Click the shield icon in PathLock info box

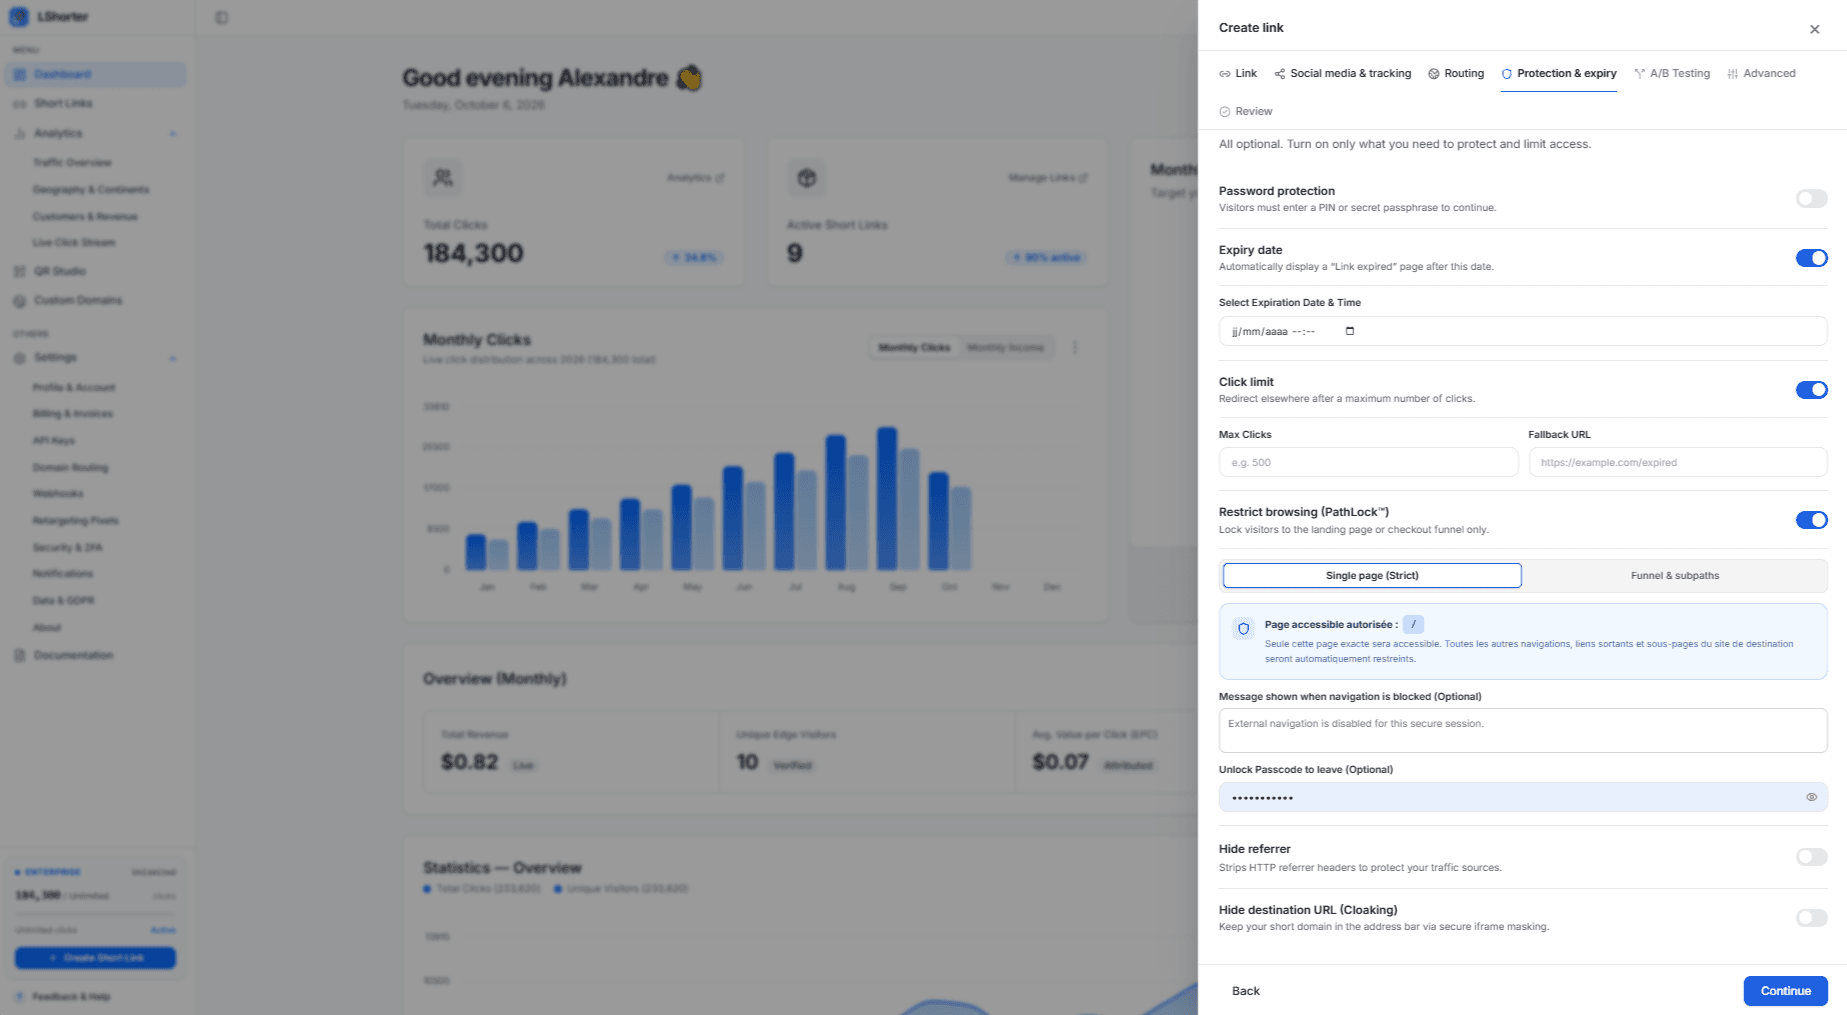point(1244,629)
